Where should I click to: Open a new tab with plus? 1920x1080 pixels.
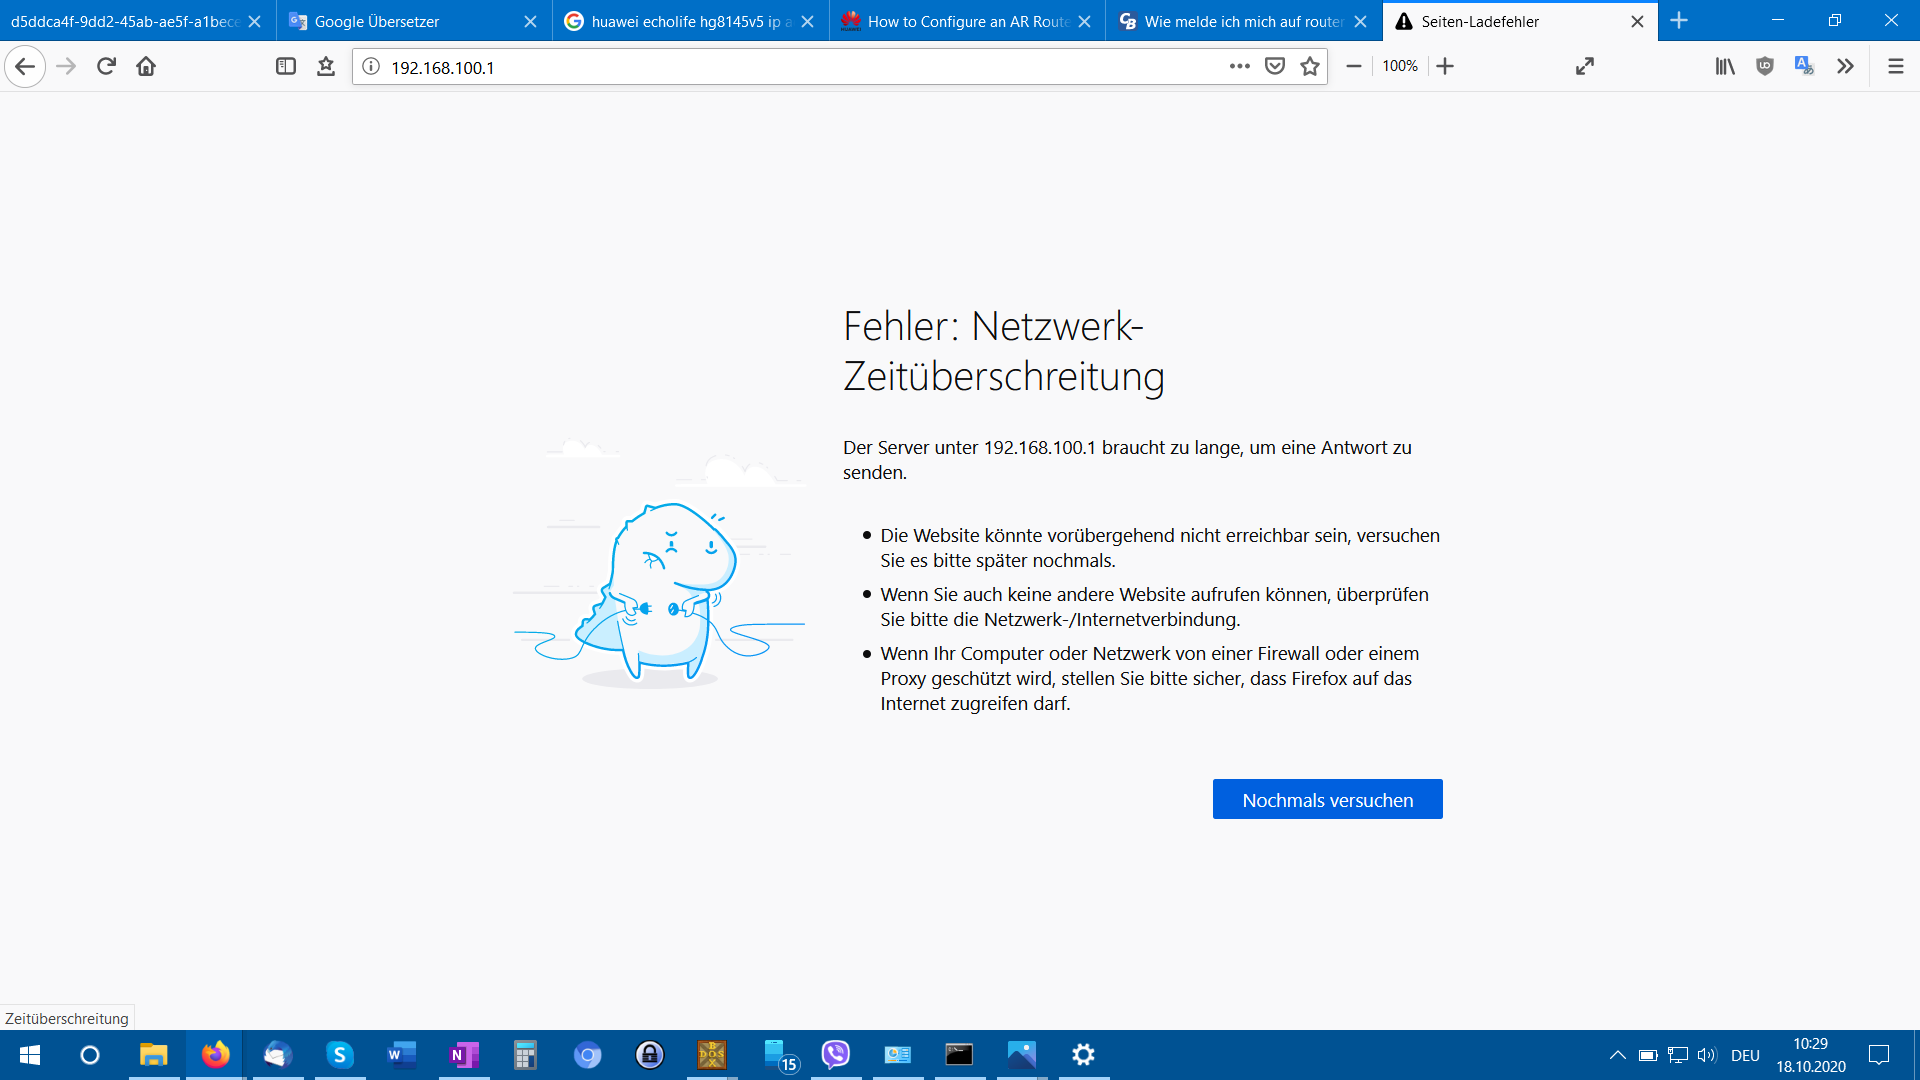click(1679, 21)
